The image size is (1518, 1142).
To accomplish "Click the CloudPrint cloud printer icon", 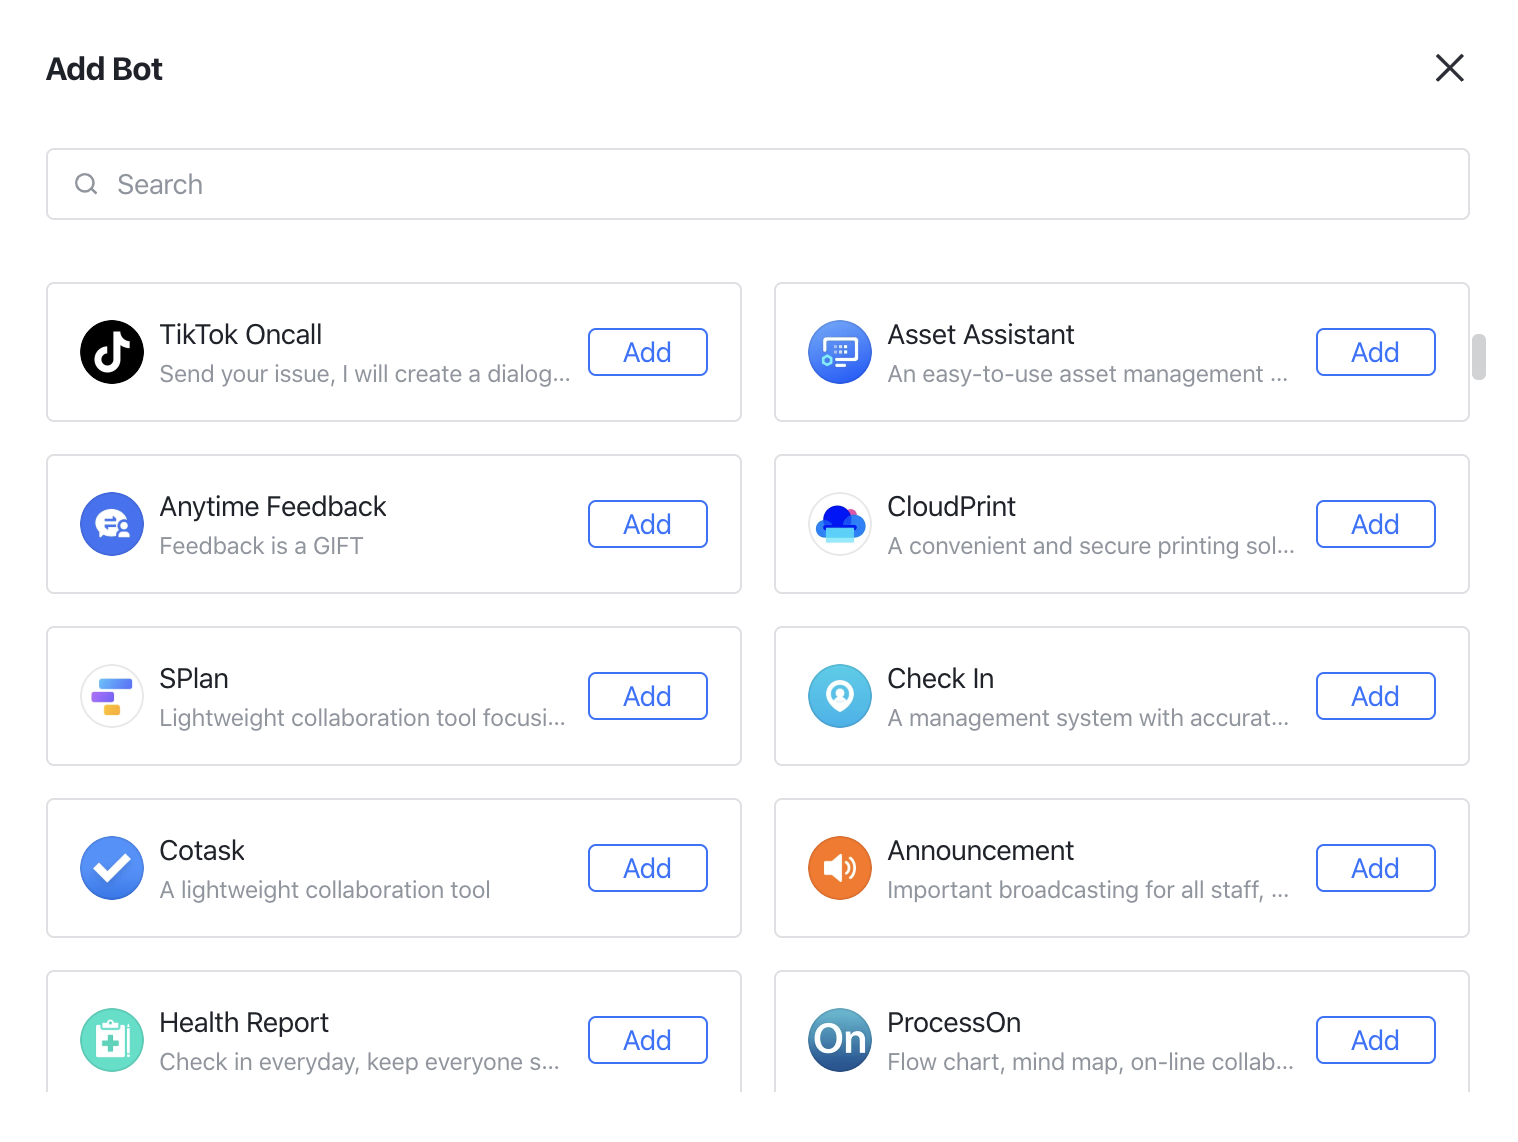I will coord(840,524).
